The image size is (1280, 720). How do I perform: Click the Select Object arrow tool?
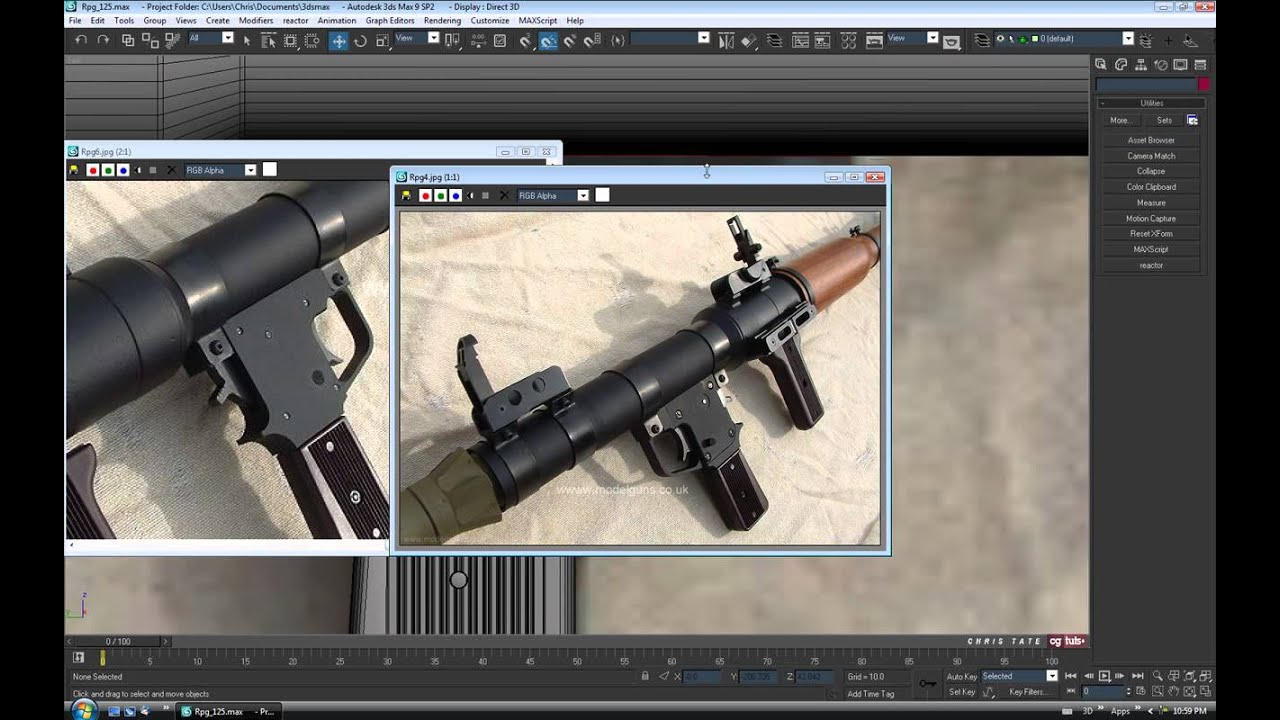[x=247, y=41]
